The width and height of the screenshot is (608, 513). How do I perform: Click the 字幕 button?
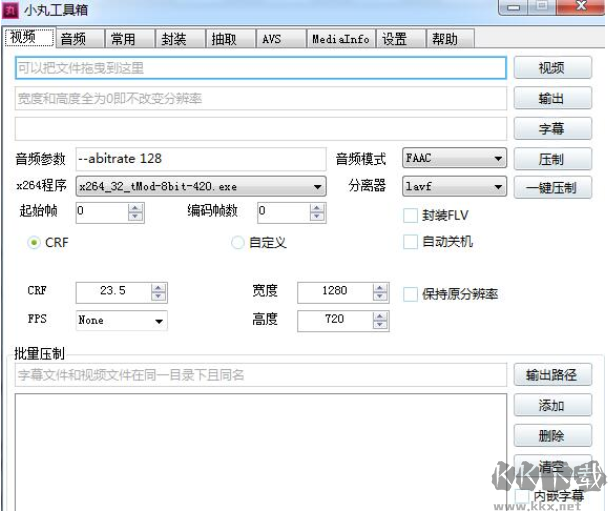553,128
